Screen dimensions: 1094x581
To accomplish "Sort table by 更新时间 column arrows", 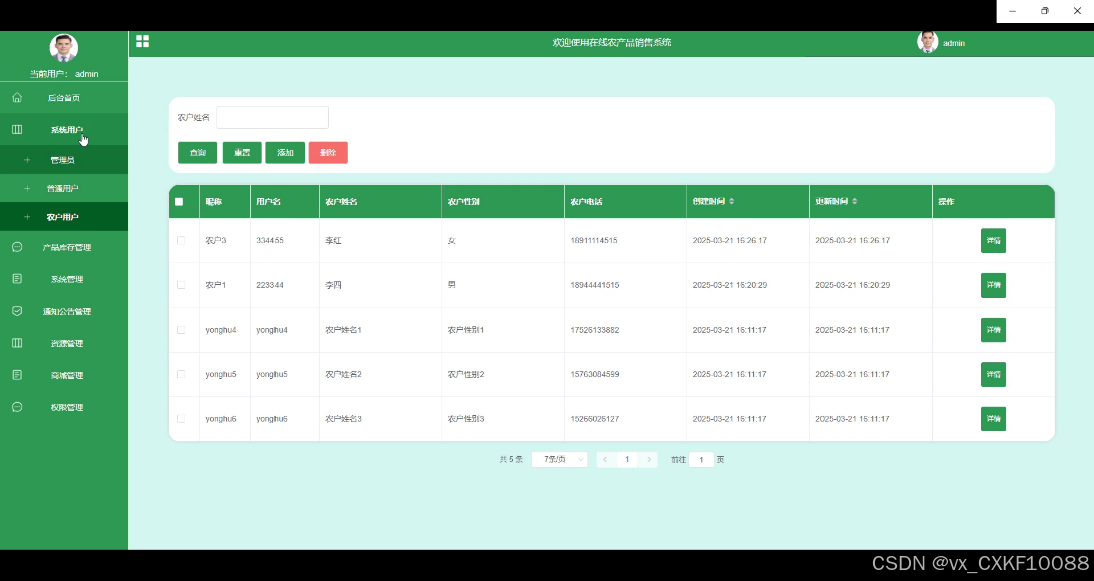I will [854, 202].
